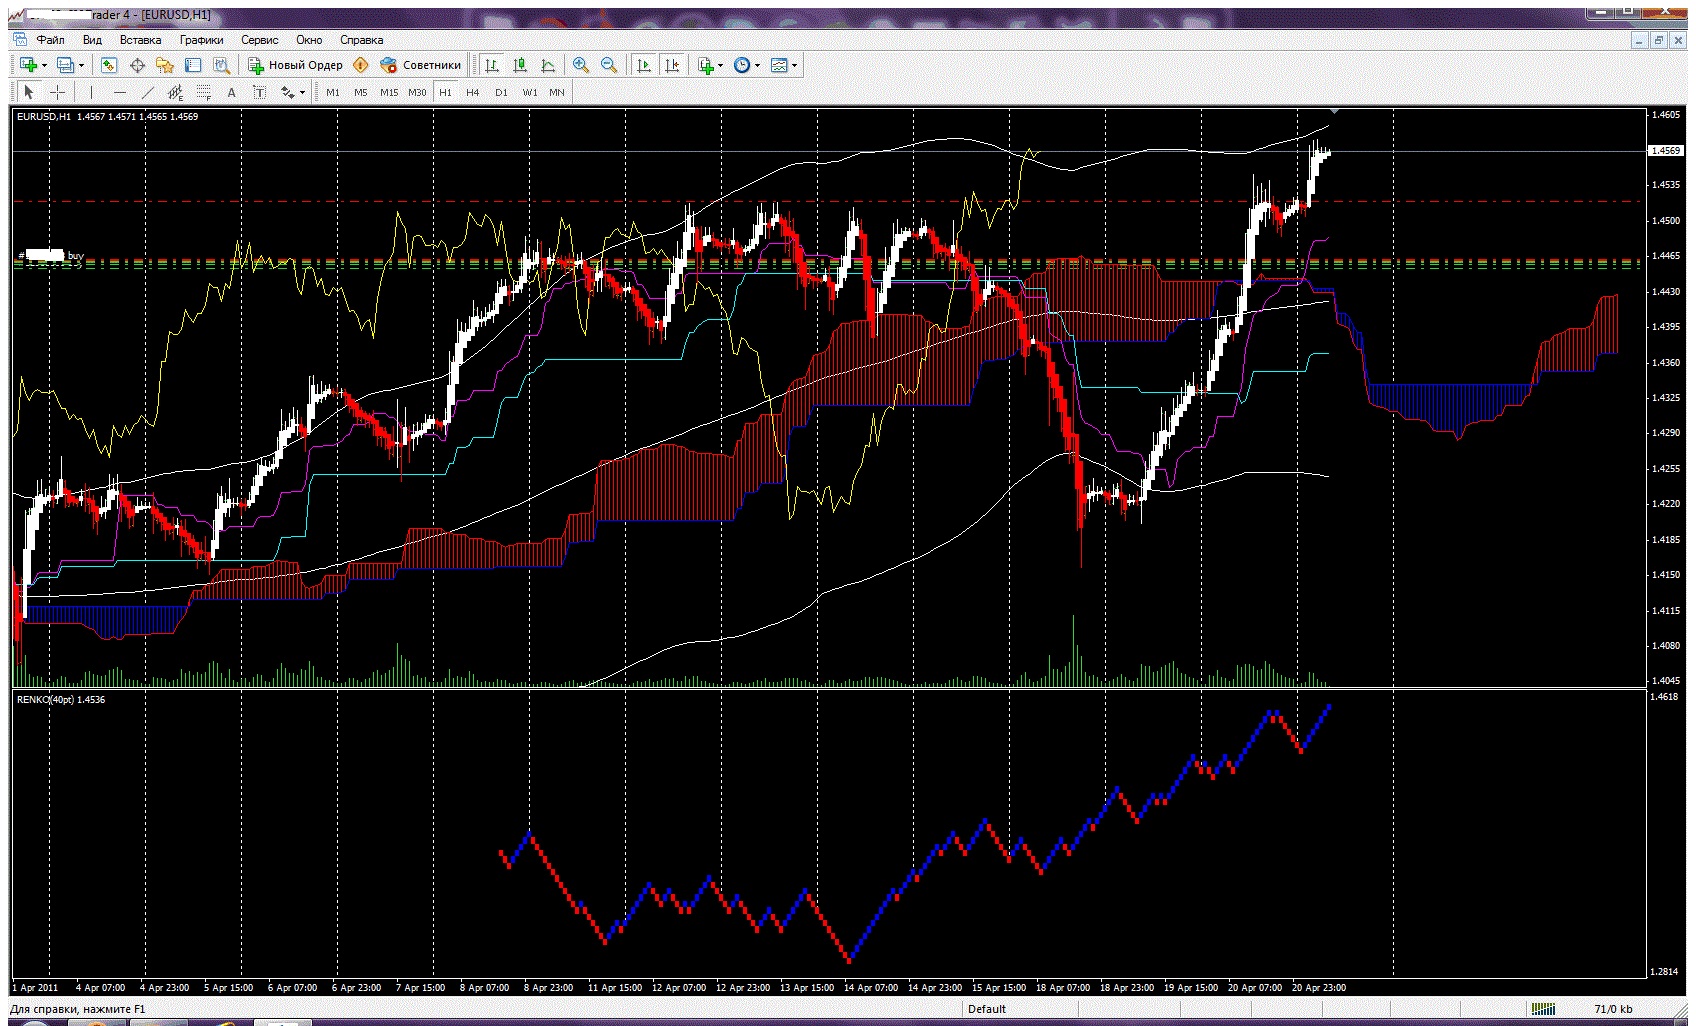Click the MetaTrader application icon in menu bar
The width and height of the screenshot is (1696, 1026).
(x=19, y=39)
